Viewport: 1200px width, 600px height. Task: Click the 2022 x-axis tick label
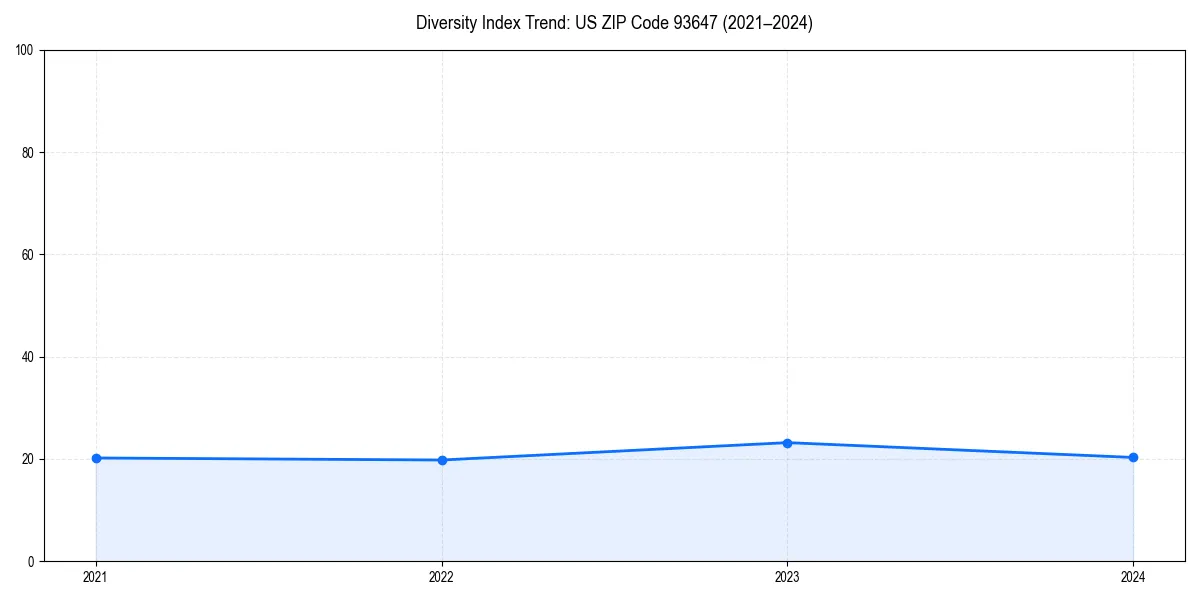442,576
